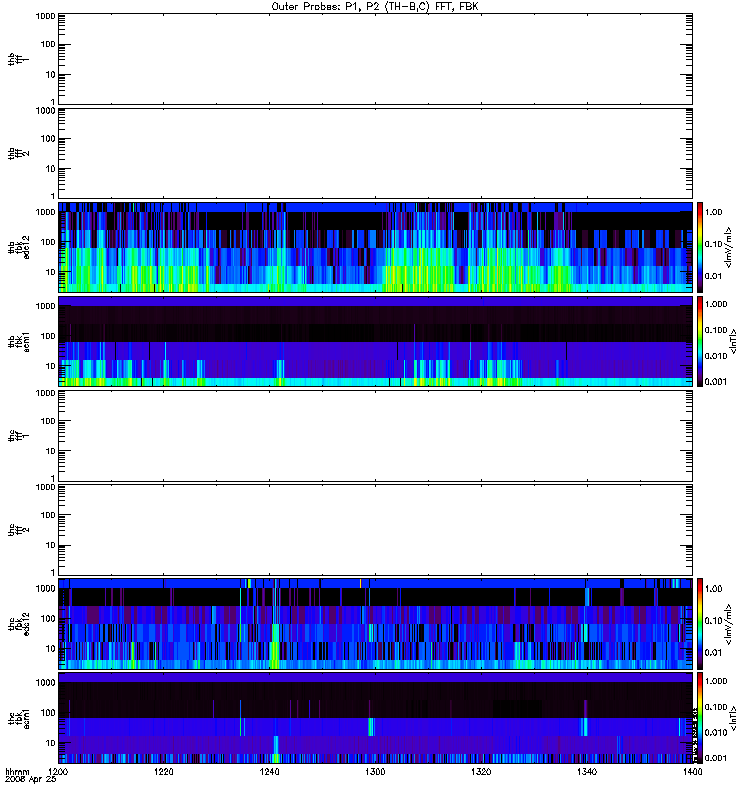Image resolution: width=750 pixels, height=800 pixels.
Task: Click the <|mV/m|> unit label beside thc edc12 color bar
Action: [729, 624]
